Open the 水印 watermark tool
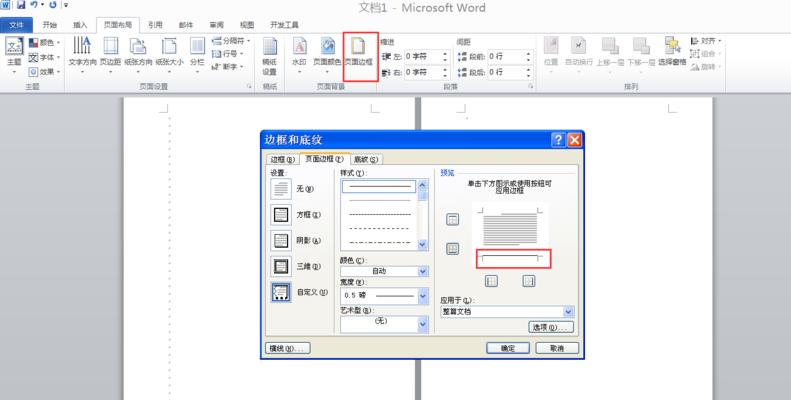This screenshot has width=791, height=400. tap(299, 56)
